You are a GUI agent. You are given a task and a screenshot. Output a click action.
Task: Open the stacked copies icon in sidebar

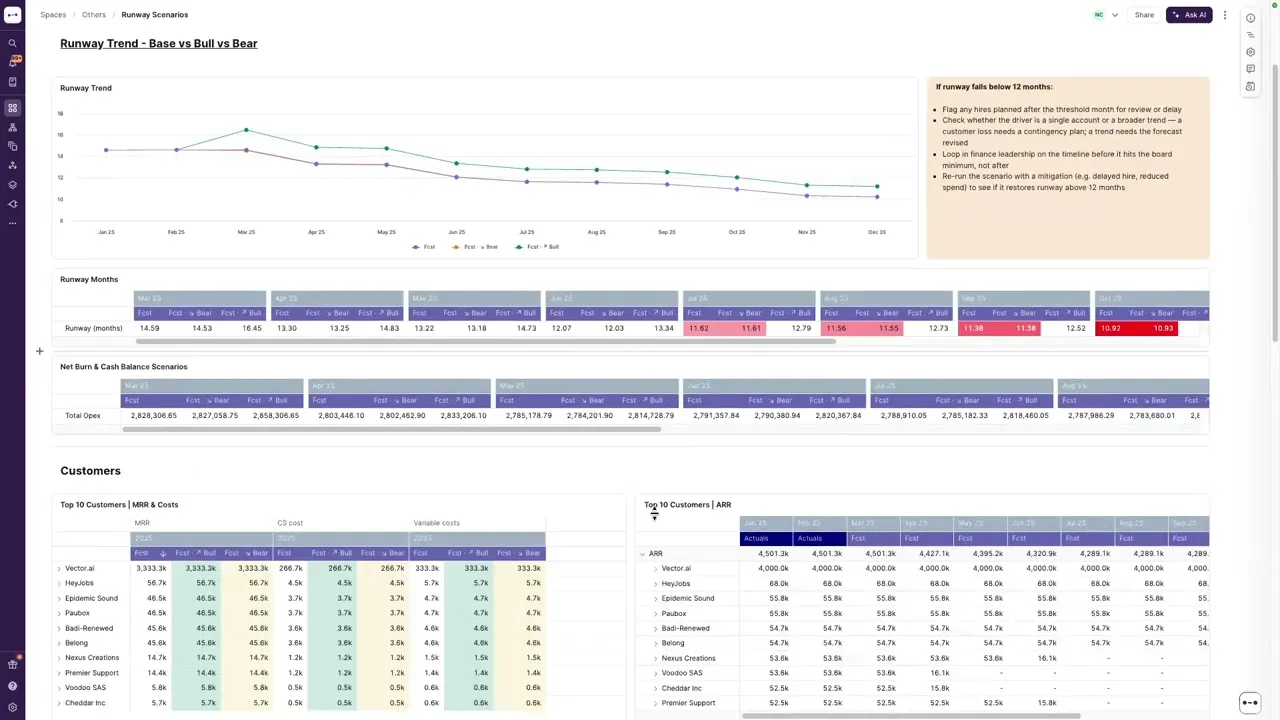coord(12,146)
